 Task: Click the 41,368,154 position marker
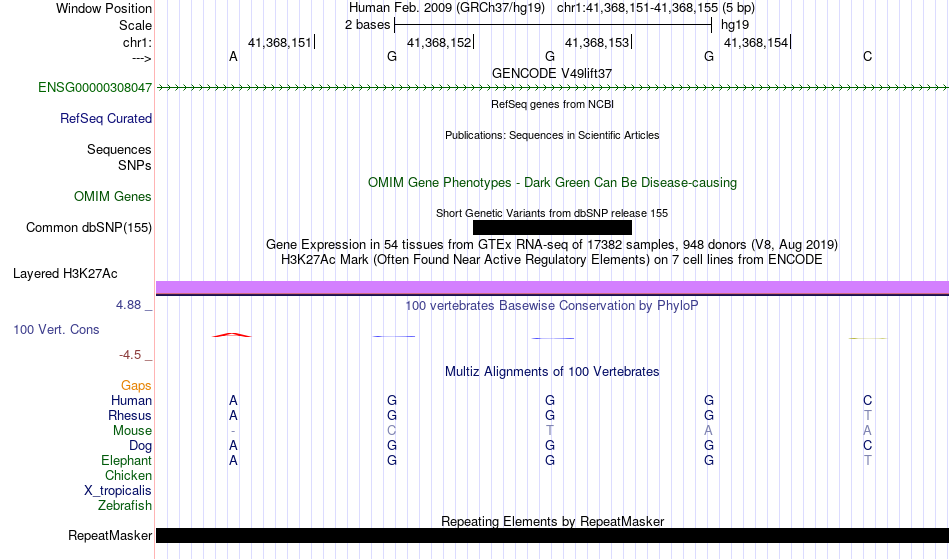point(757,42)
